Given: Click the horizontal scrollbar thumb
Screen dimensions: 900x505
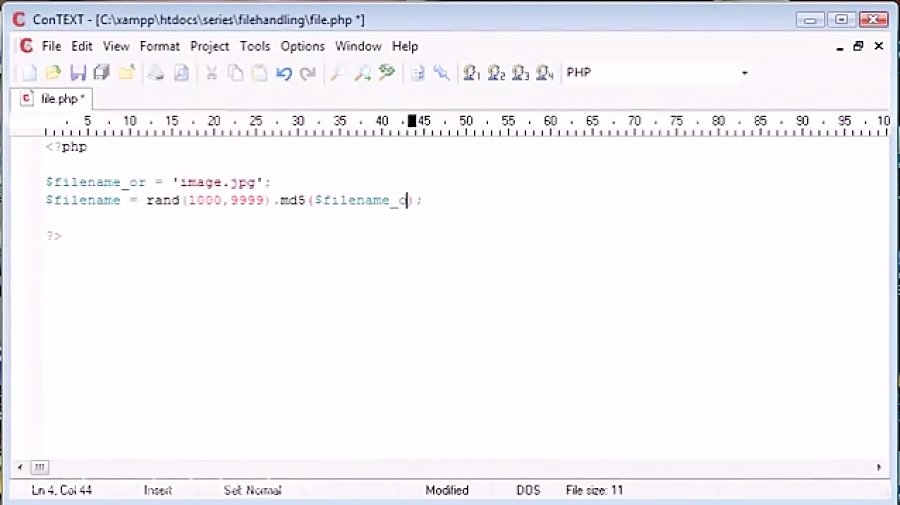Looking at the screenshot, I should click(40, 467).
